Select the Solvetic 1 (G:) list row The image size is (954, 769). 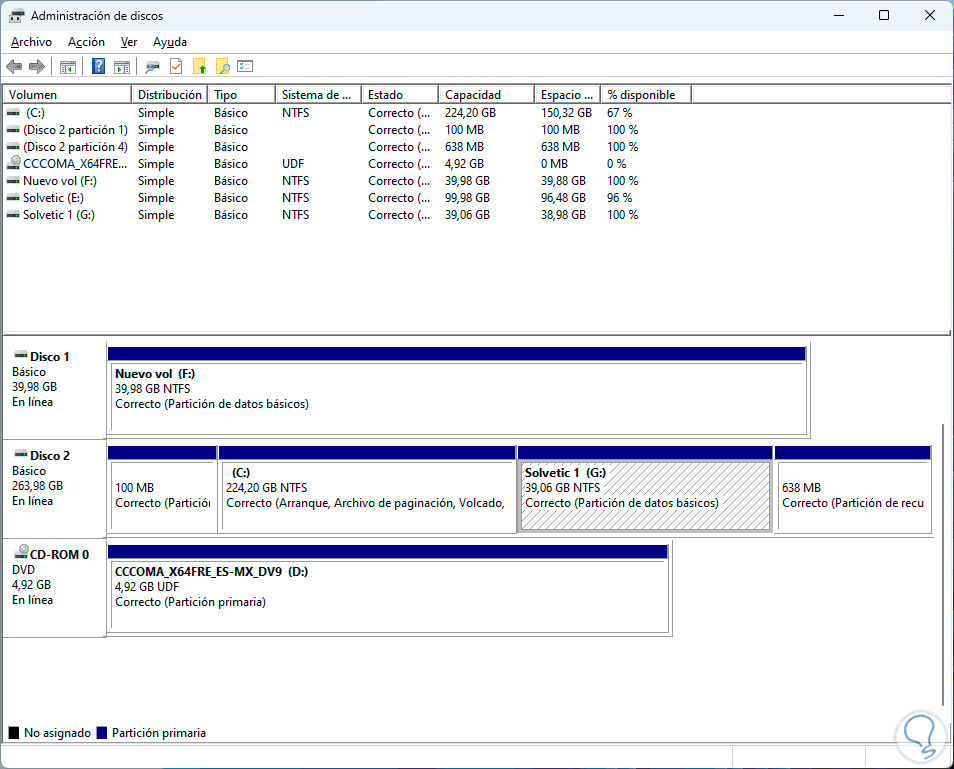pyautogui.click(x=347, y=215)
